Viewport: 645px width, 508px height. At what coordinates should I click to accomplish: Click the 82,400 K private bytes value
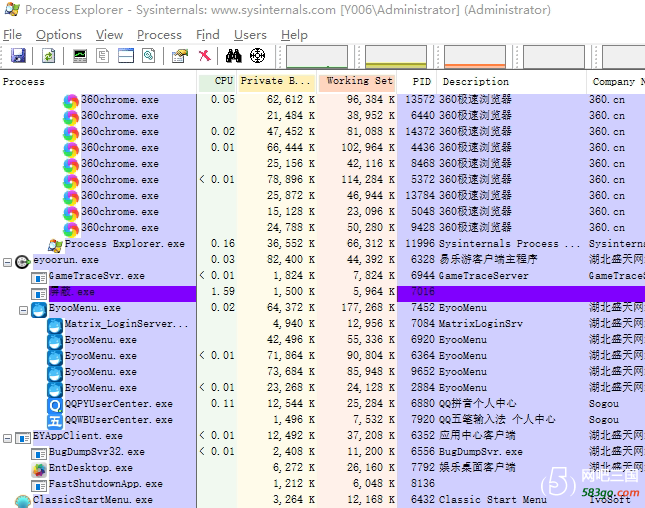pos(291,260)
